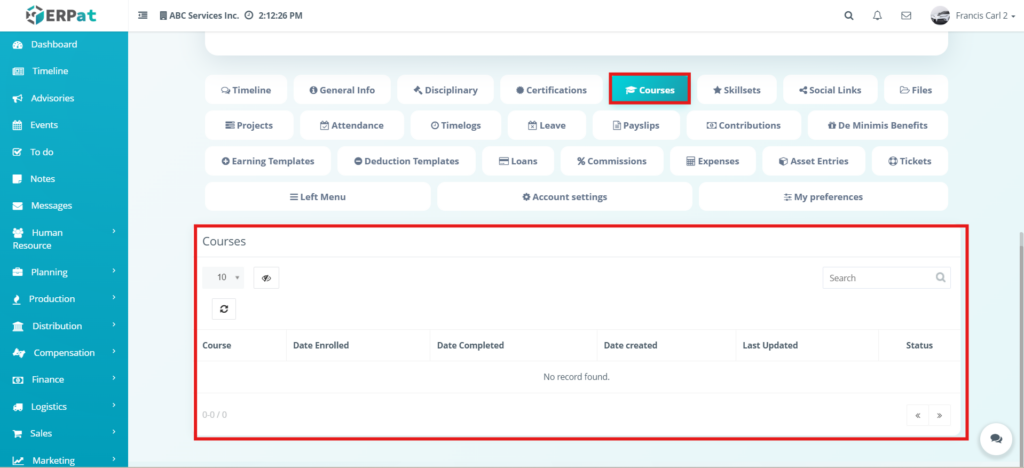Open the mail envelope icon in header
The image size is (1024, 468).
(x=906, y=16)
